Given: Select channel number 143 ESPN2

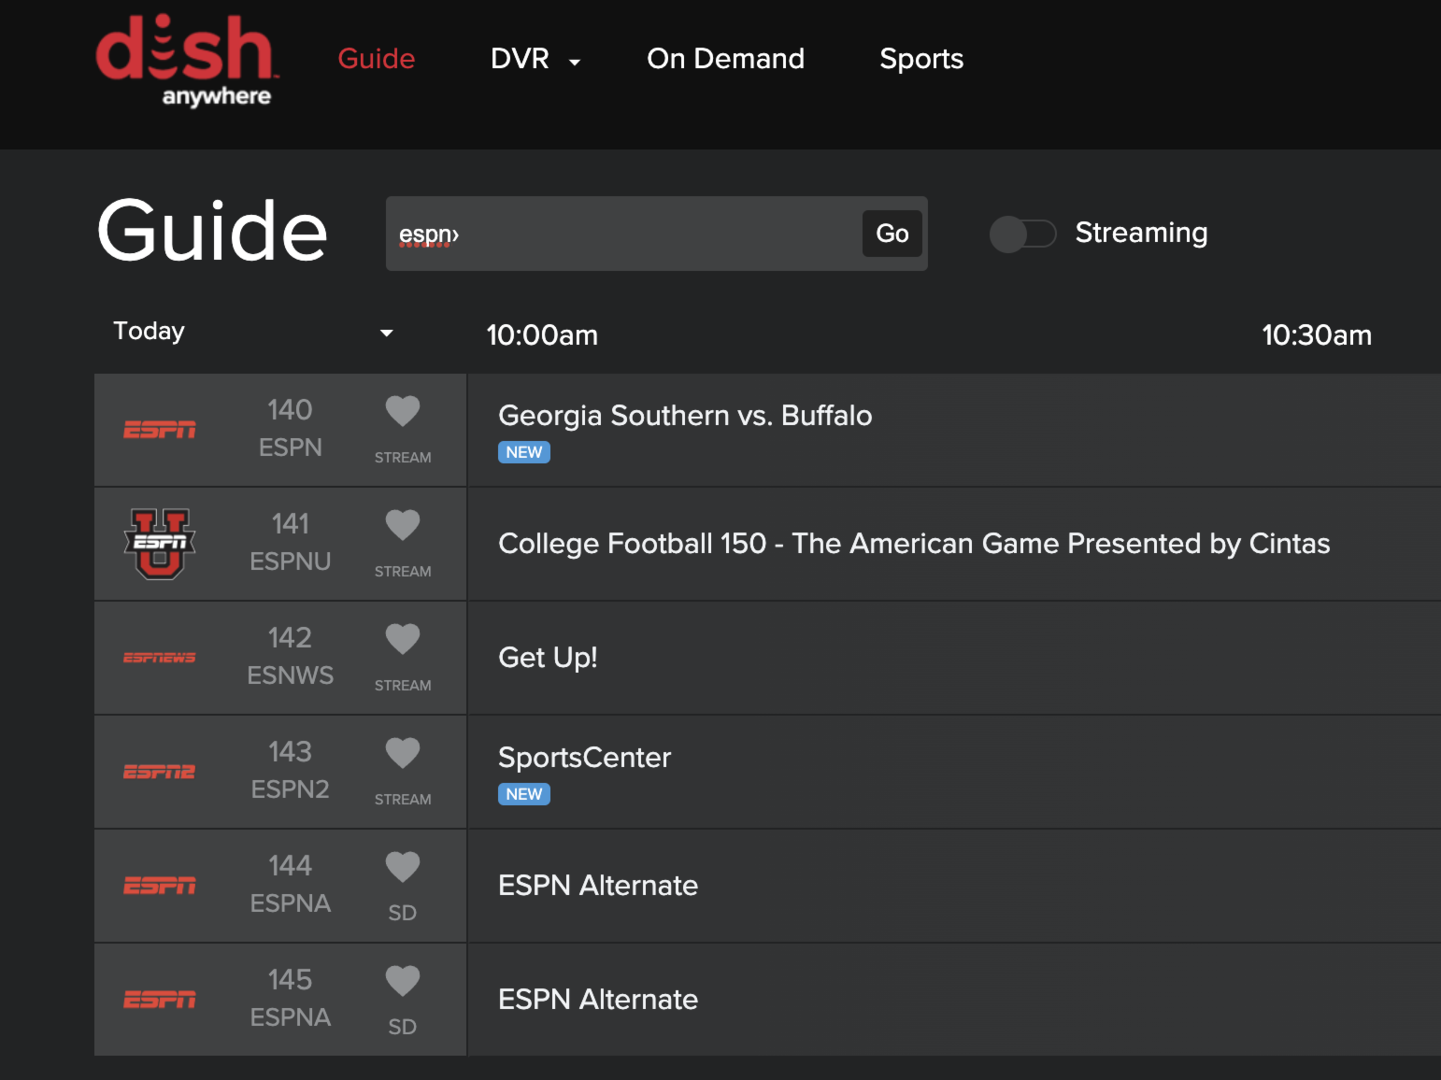Looking at the screenshot, I should click(x=290, y=771).
